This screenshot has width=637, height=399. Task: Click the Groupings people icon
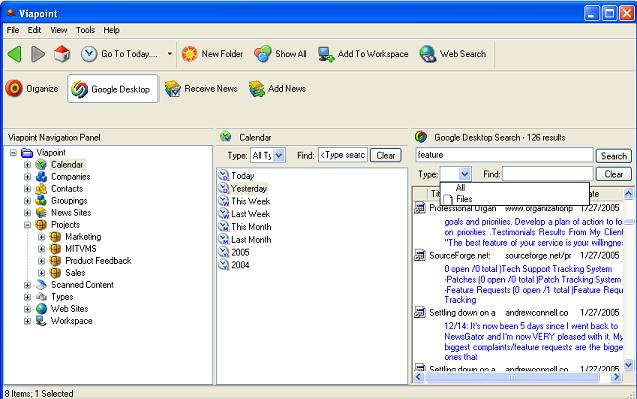(41, 201)
